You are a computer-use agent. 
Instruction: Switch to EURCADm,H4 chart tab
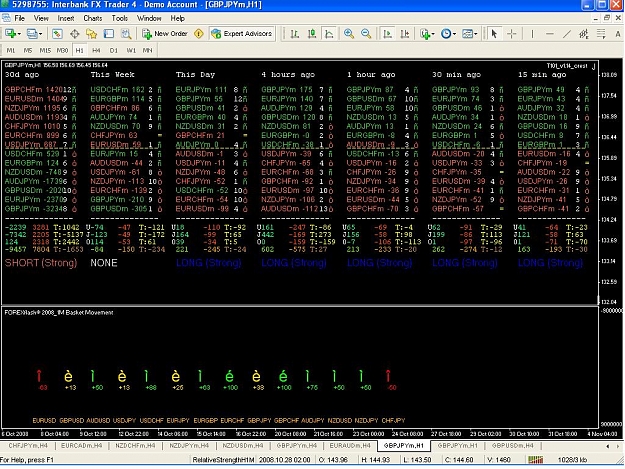(81, 445)
